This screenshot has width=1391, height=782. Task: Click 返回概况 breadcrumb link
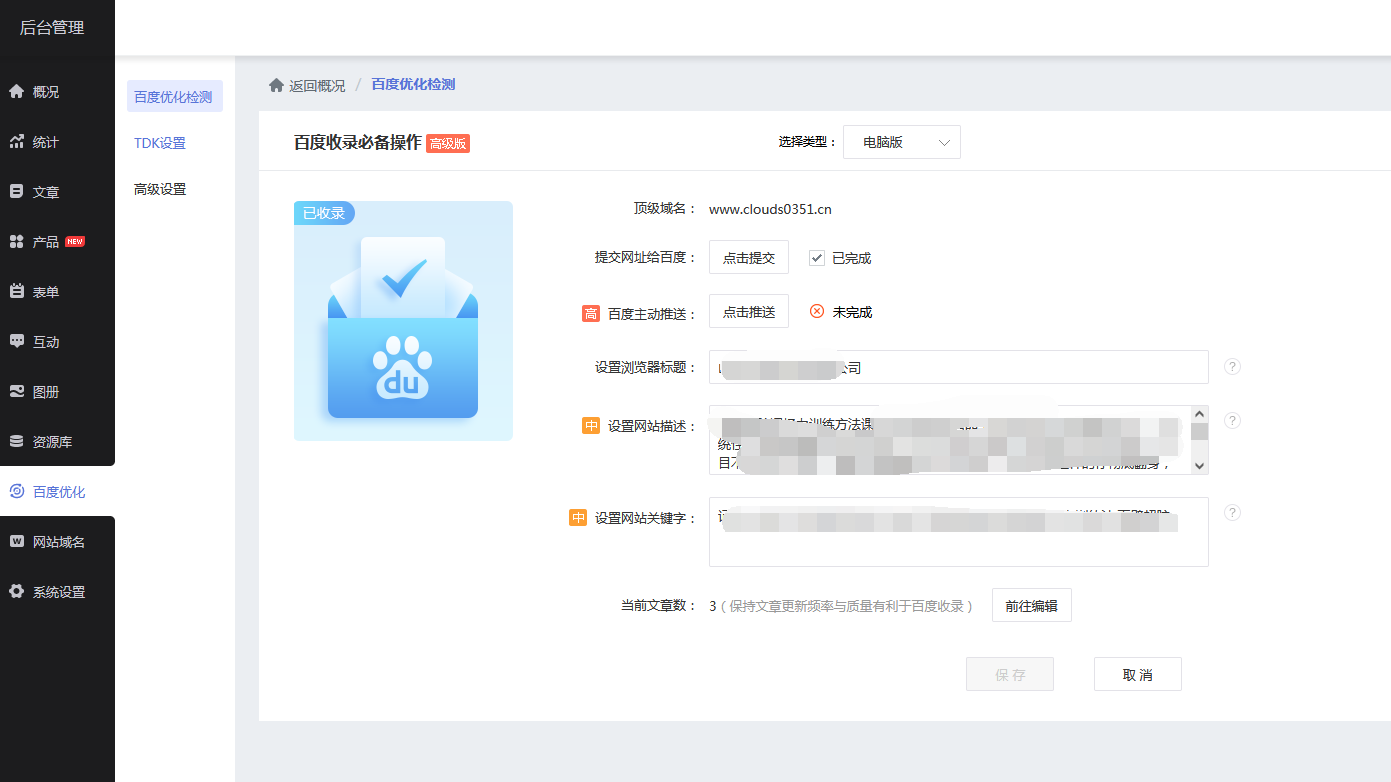tap(314, 84)
